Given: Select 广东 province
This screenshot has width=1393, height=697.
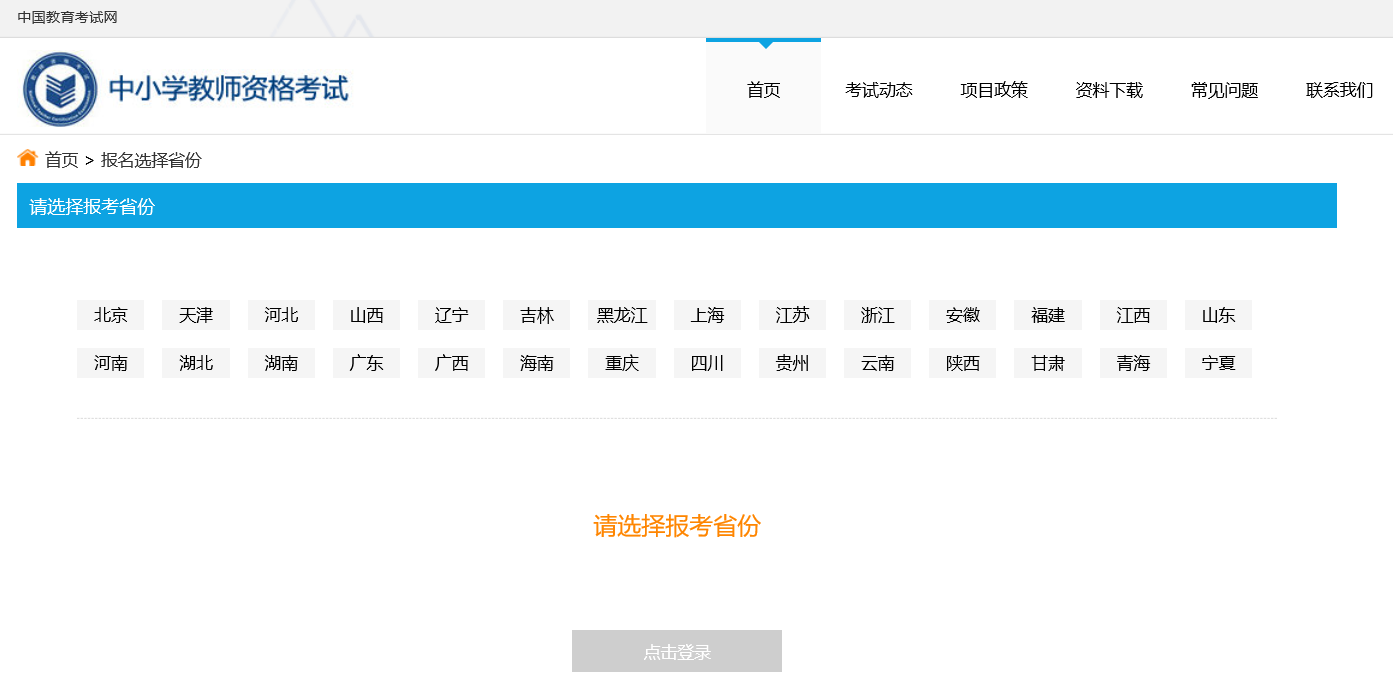Looking at the screenshot, I should point(366,363).
